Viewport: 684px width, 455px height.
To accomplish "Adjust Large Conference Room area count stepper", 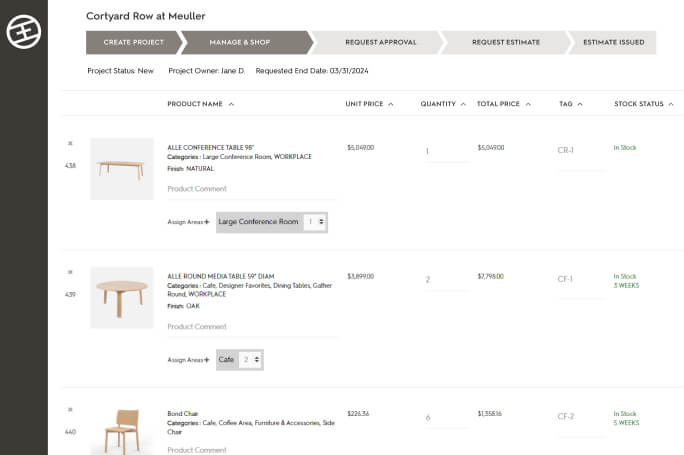I will 322,222.
